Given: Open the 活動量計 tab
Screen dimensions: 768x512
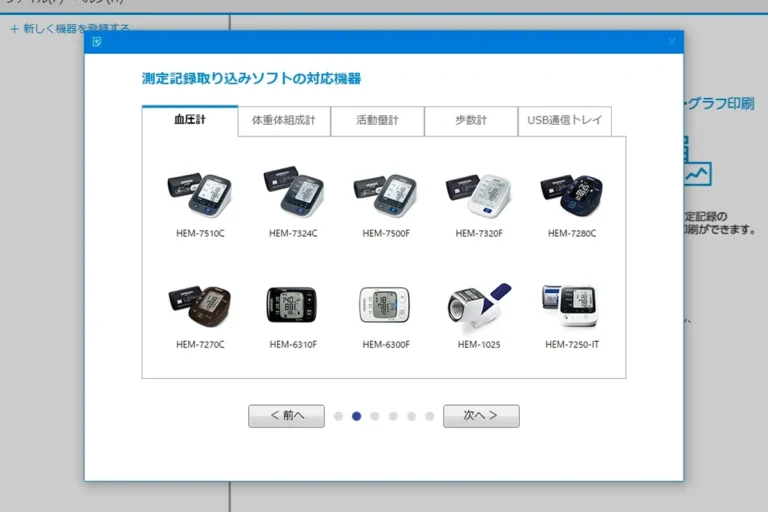Looking at the screenshot, I should click(377, 121).
